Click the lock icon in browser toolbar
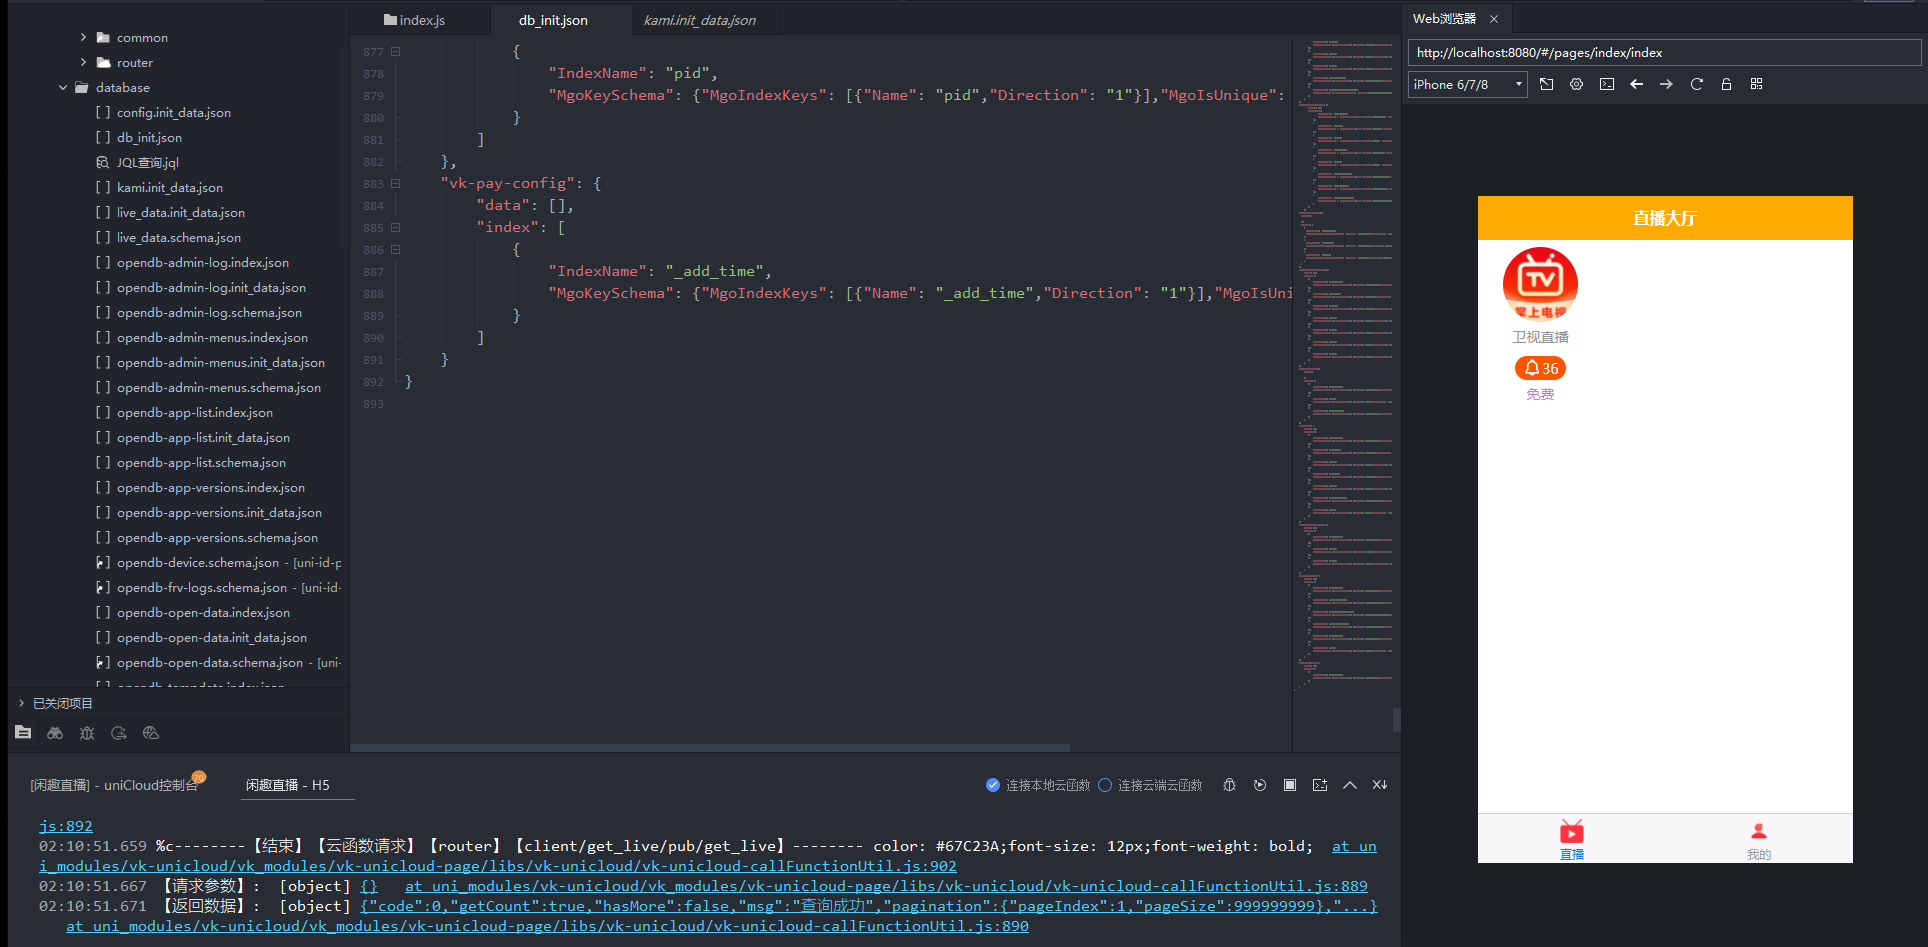 pyautogui.click(x=1726, y=84)
